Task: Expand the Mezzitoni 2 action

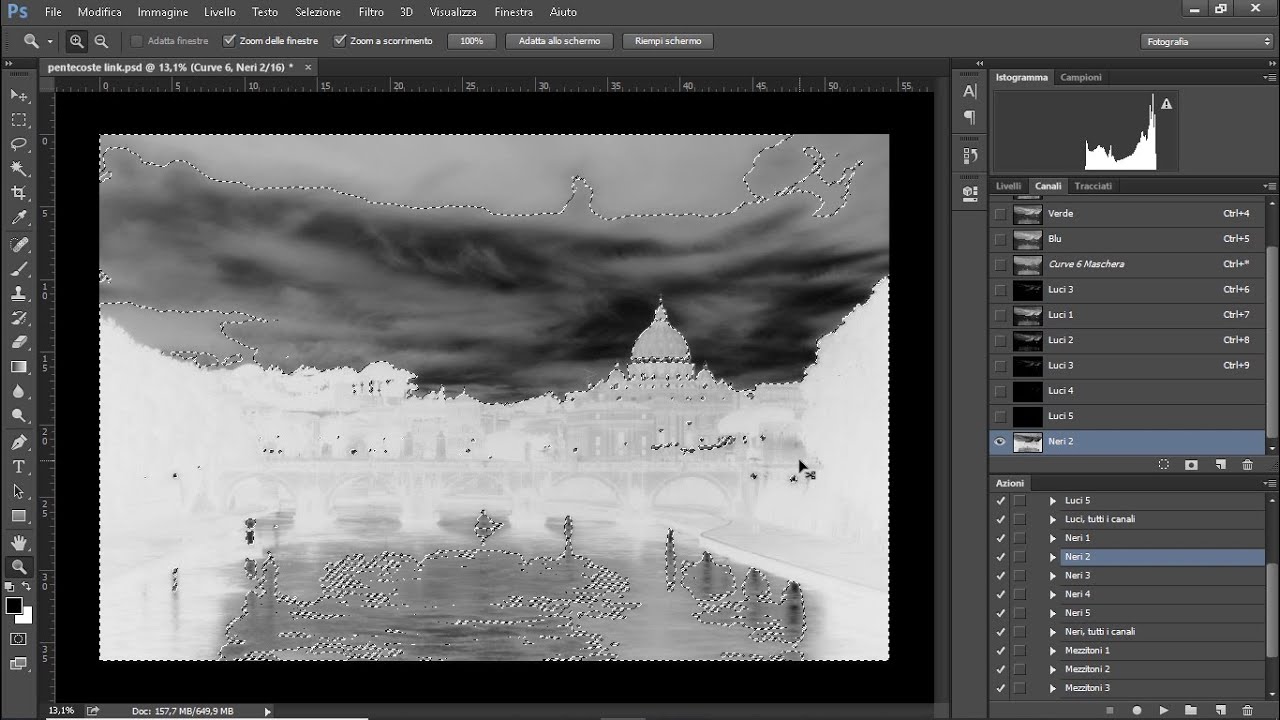Action: point(1052,669)
